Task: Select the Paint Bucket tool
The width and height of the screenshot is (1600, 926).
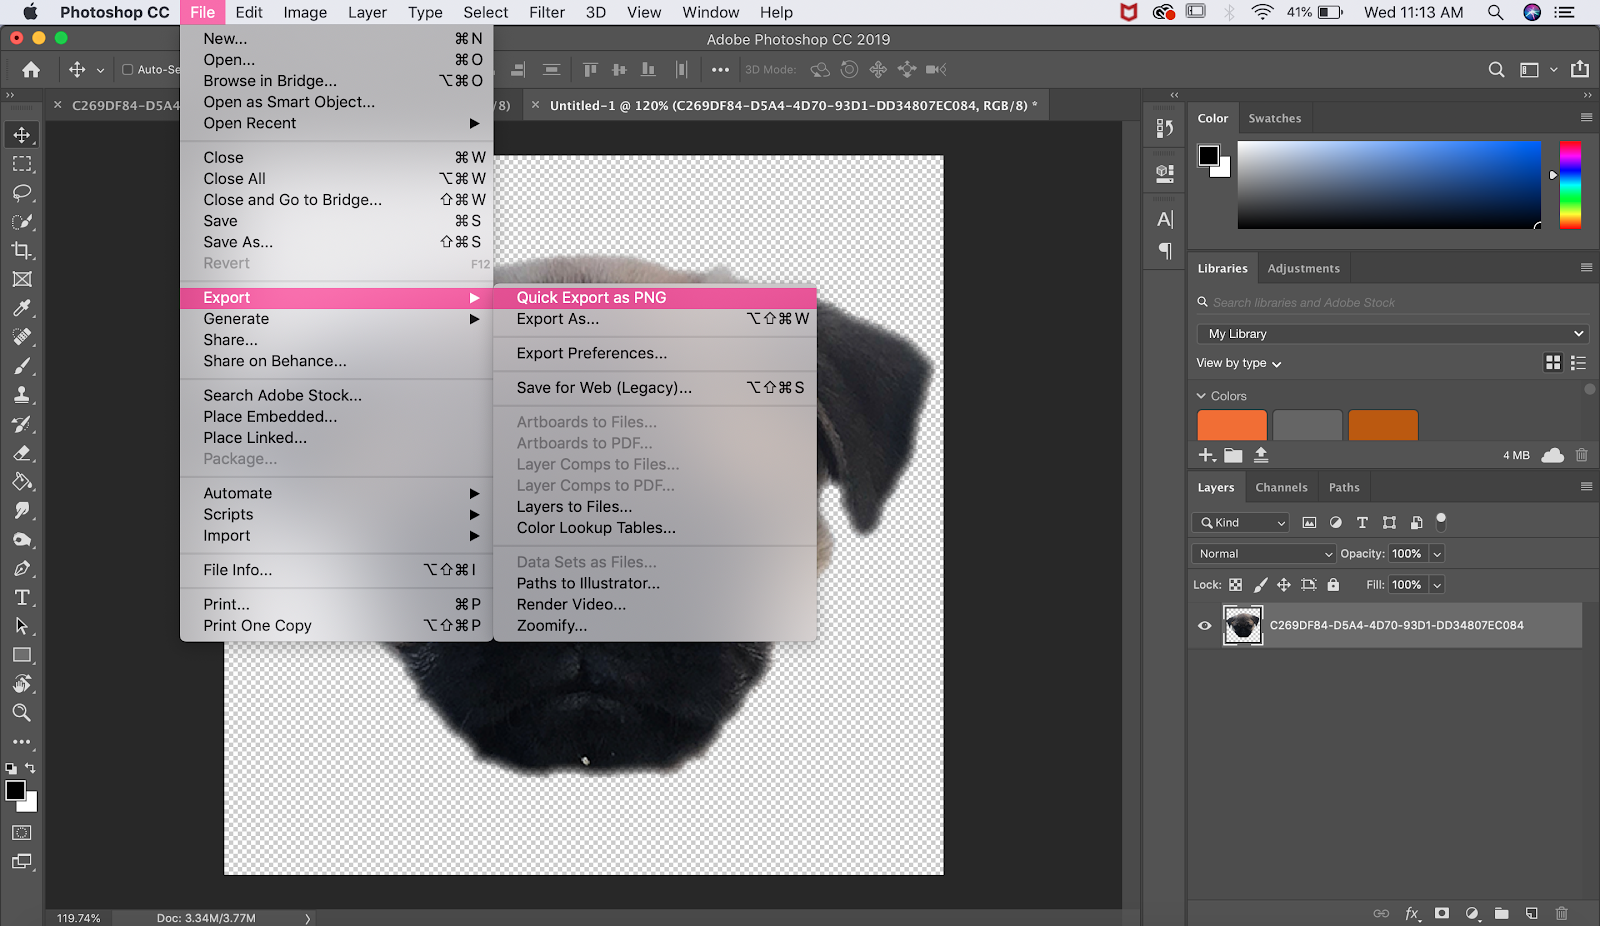Action: [22, 482]
